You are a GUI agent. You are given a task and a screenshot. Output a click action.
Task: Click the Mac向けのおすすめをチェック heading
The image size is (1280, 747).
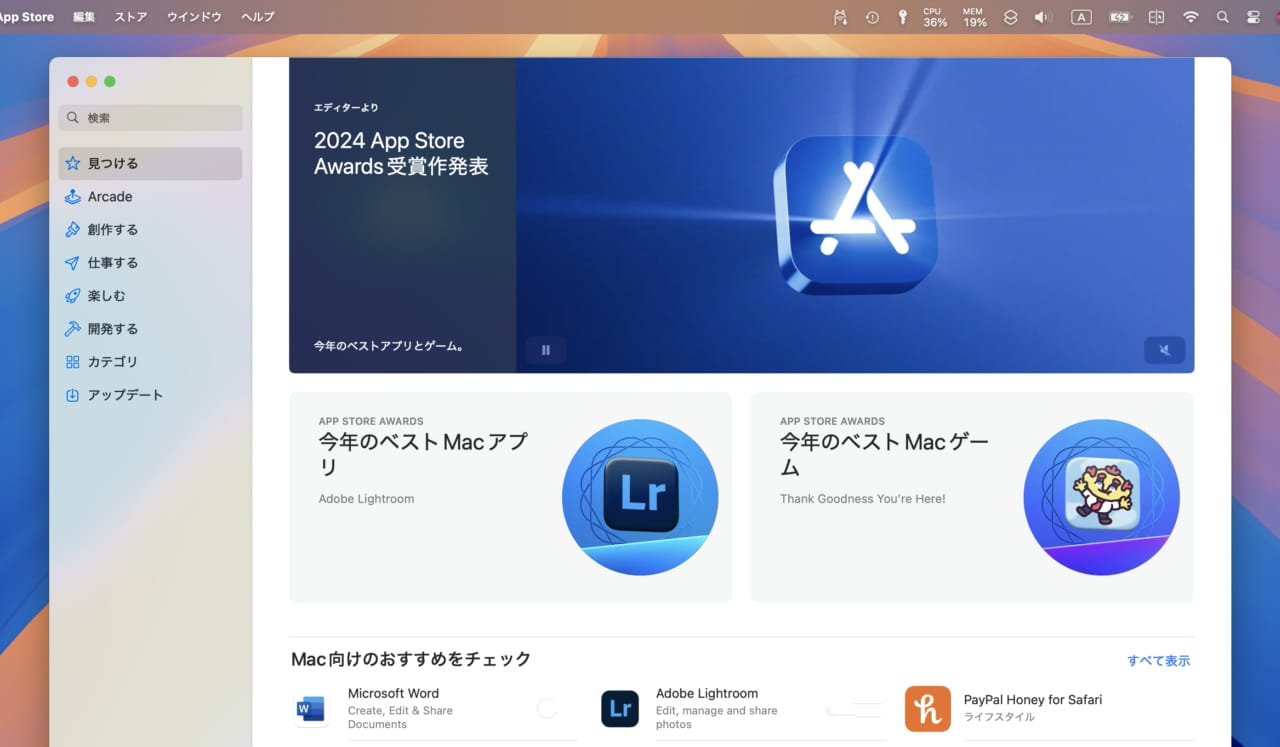(411, 659)
